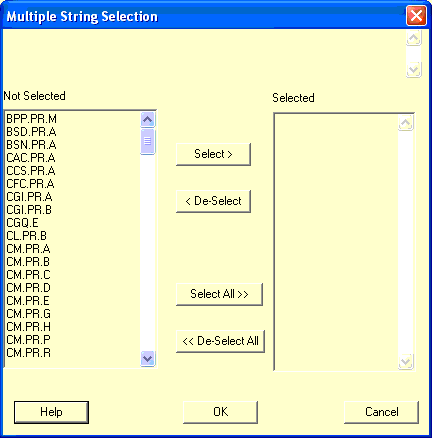
Task: Close the Multiple String Selection window
Action: [416, 16]
